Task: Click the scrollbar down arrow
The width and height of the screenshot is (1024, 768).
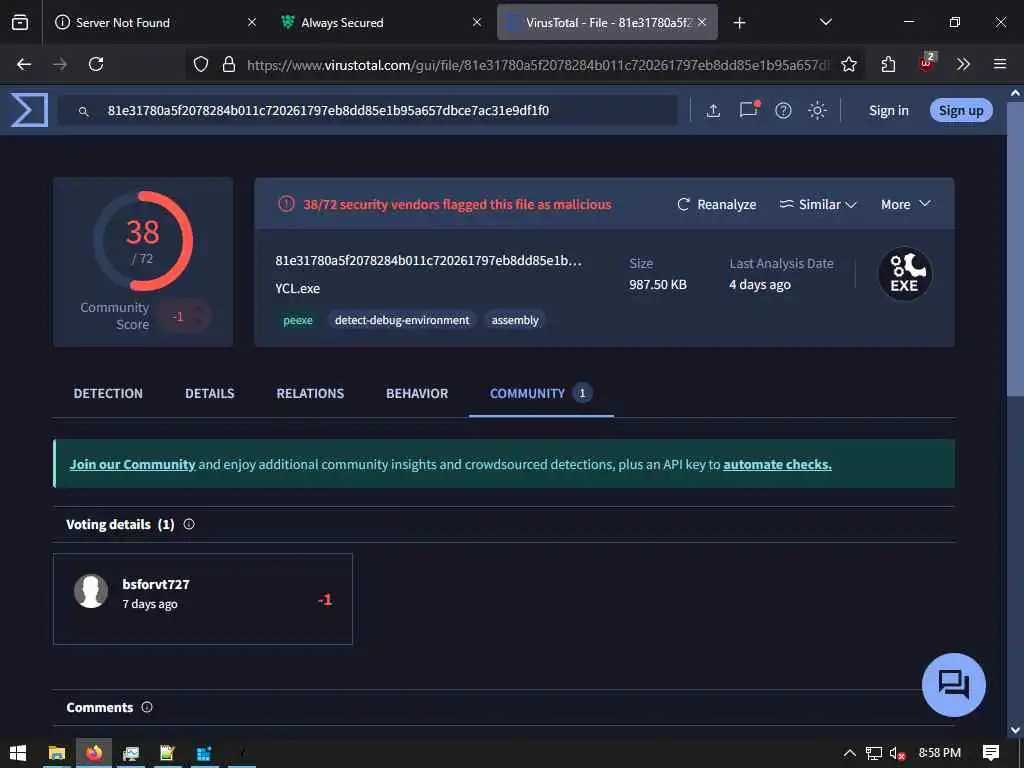Action: 1016,730
